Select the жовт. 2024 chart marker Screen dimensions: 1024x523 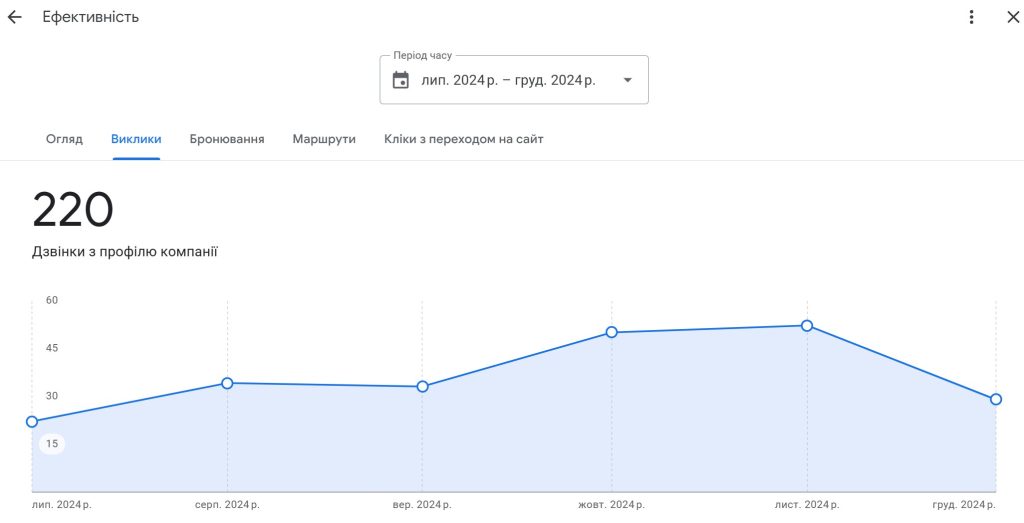(x=612, y=332)
